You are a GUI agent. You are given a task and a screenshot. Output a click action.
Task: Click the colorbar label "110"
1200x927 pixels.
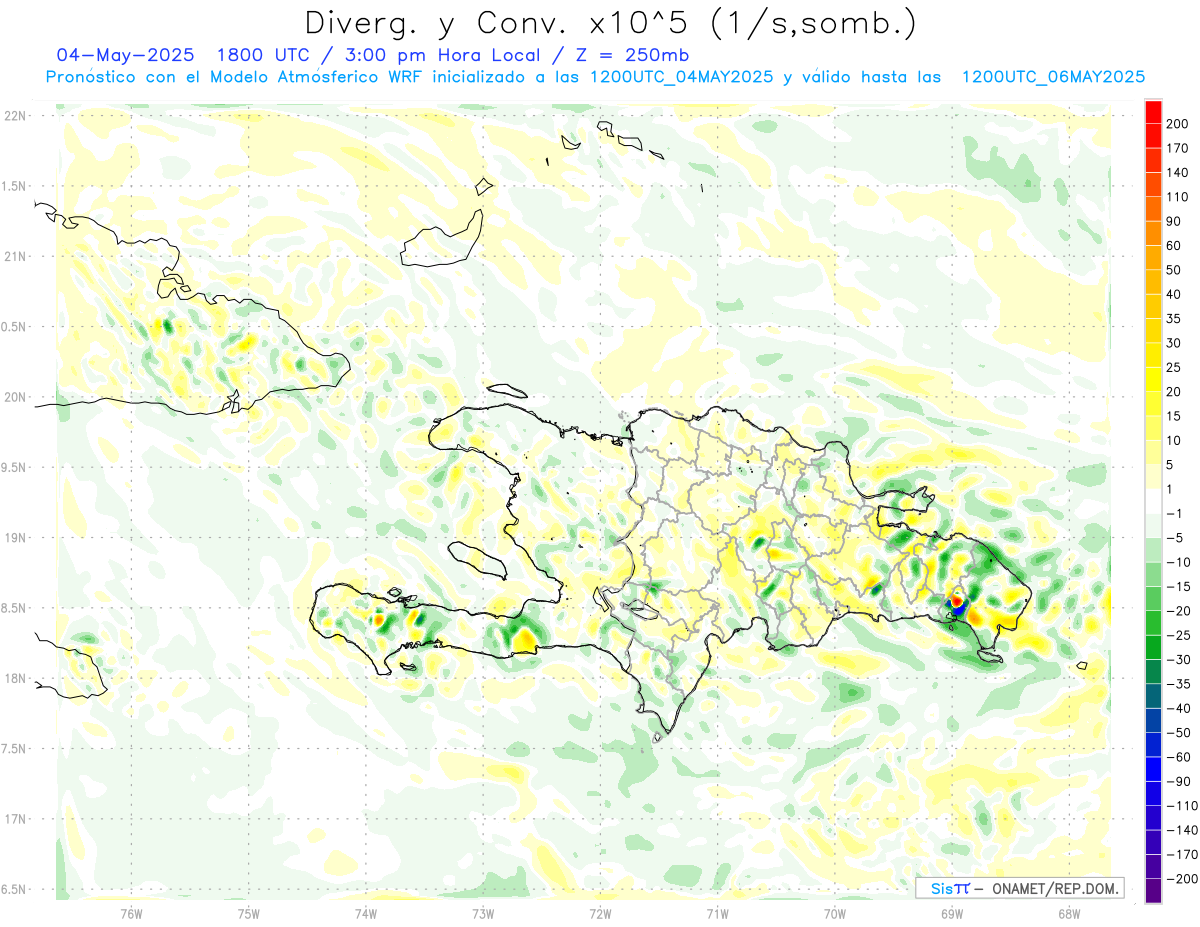[x=1178, y=197]
